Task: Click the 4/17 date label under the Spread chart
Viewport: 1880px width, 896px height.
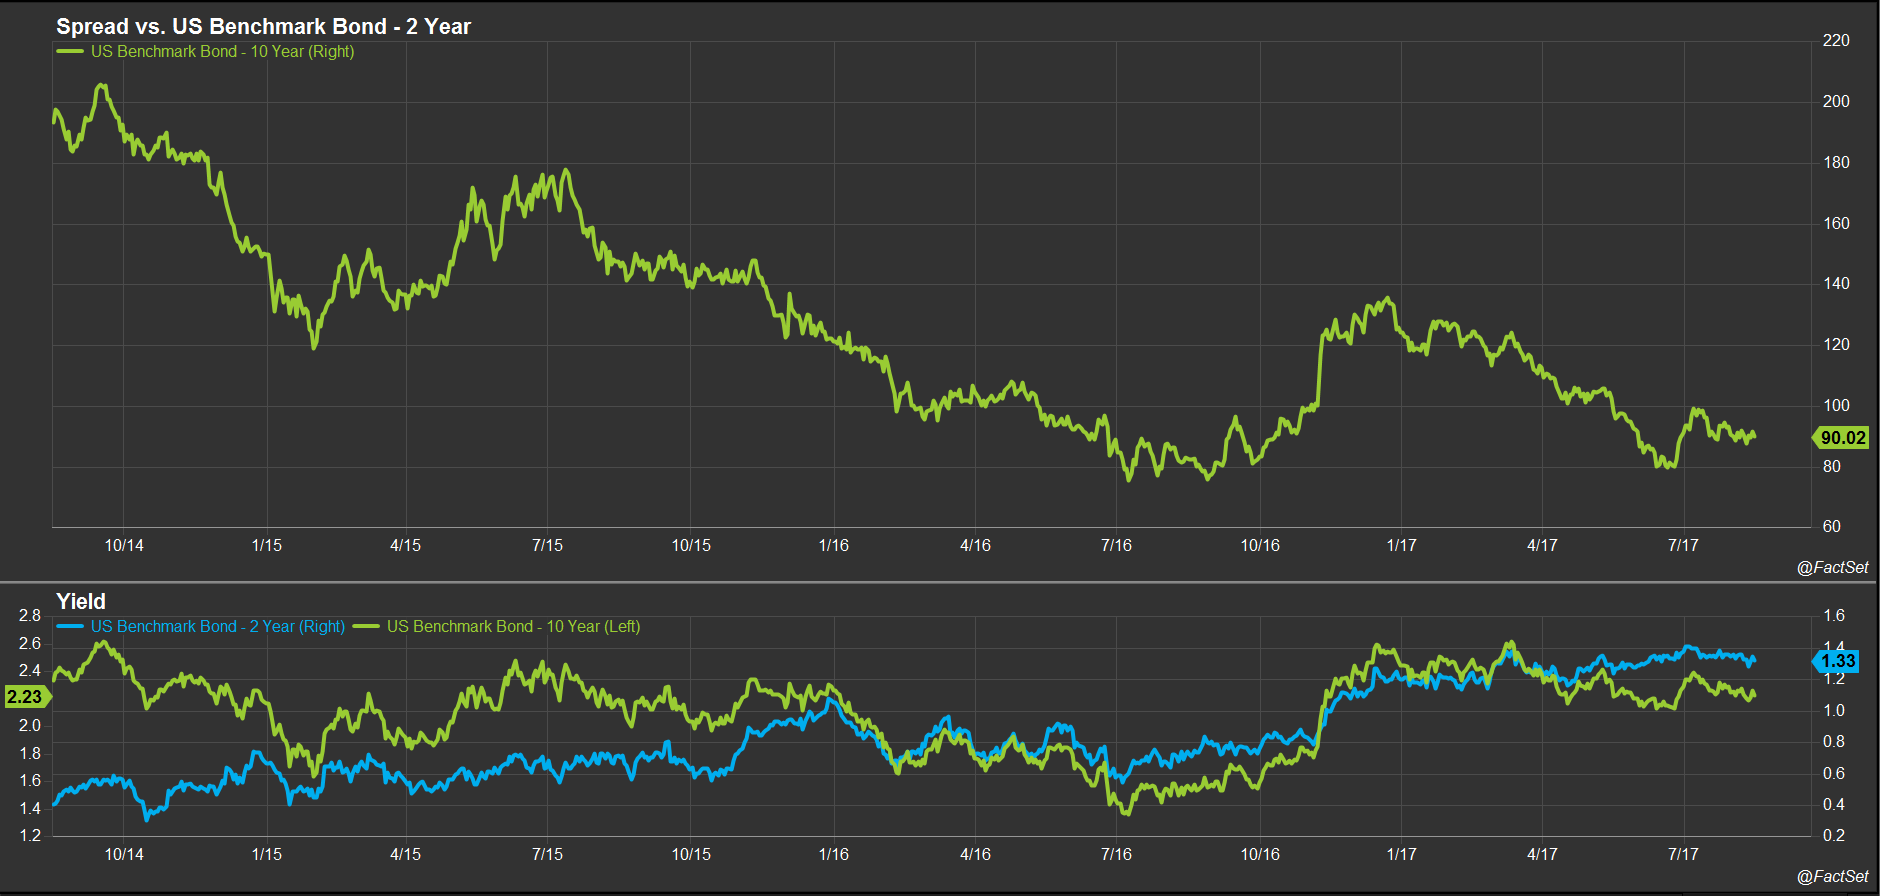Action: [1542, 545]
